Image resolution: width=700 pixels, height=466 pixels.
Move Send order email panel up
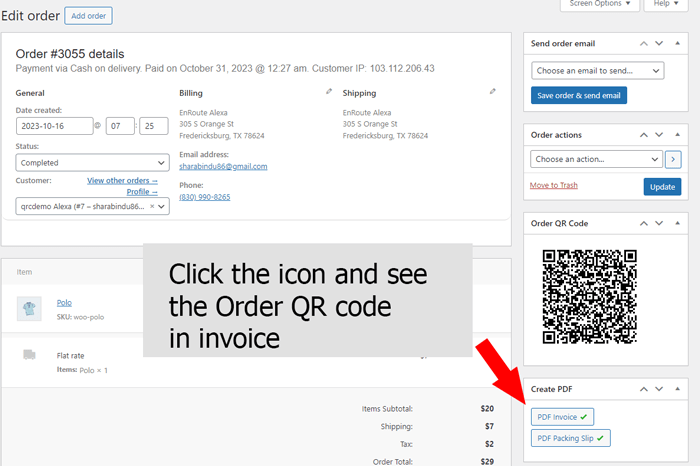tap(643, 43)
